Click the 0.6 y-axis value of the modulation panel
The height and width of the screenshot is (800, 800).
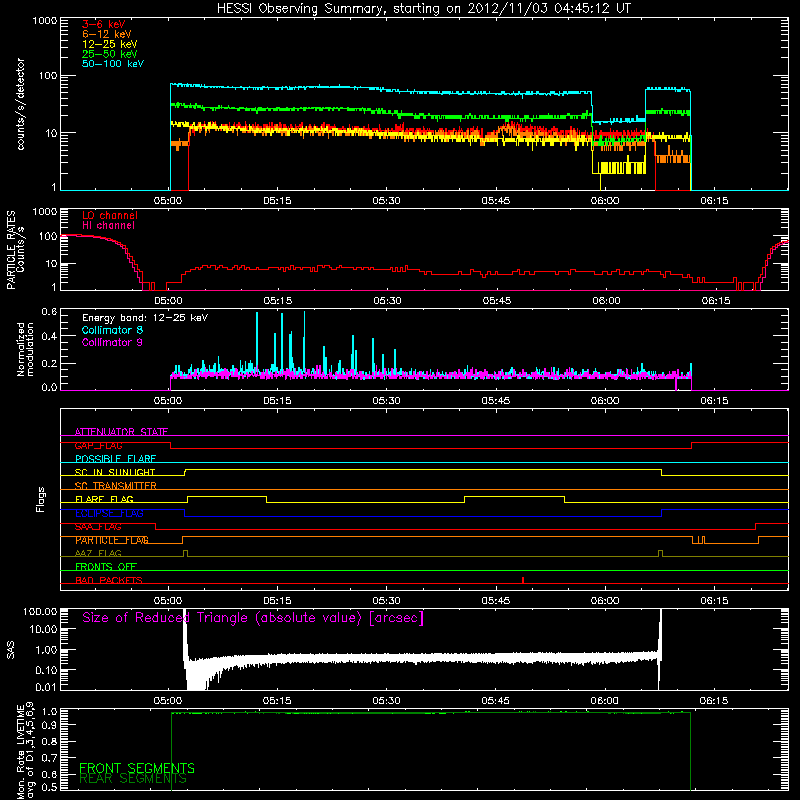[x=49, y=311]
